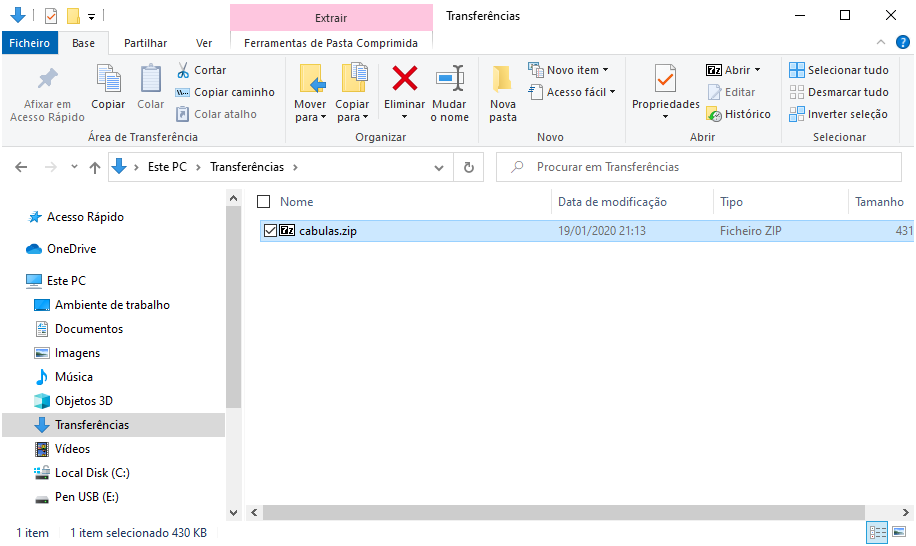Viewport: 916px width, 546px height.
Task: Click the Extrair contextual tab header
Action: click(x=331, y=18)
